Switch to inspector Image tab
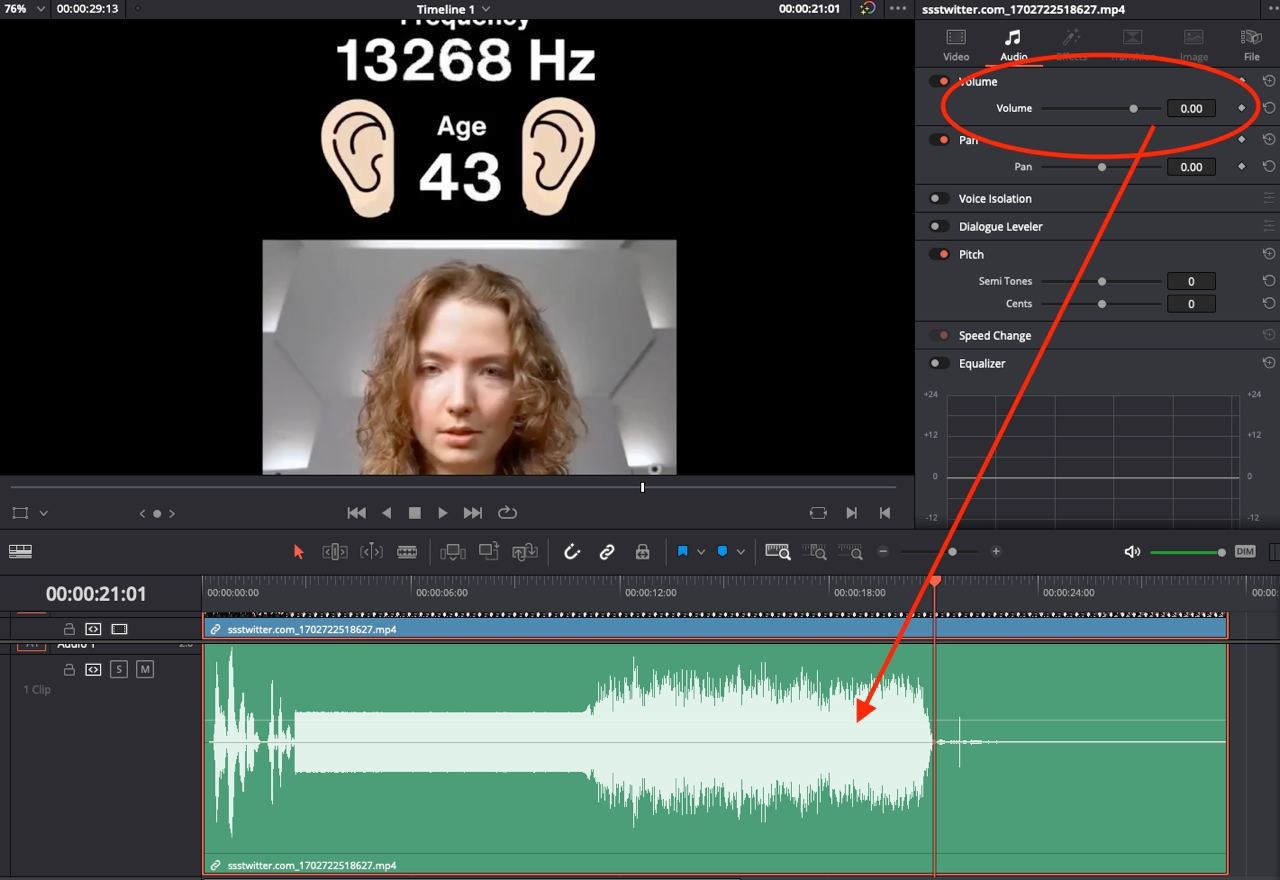 [1193, 45]
